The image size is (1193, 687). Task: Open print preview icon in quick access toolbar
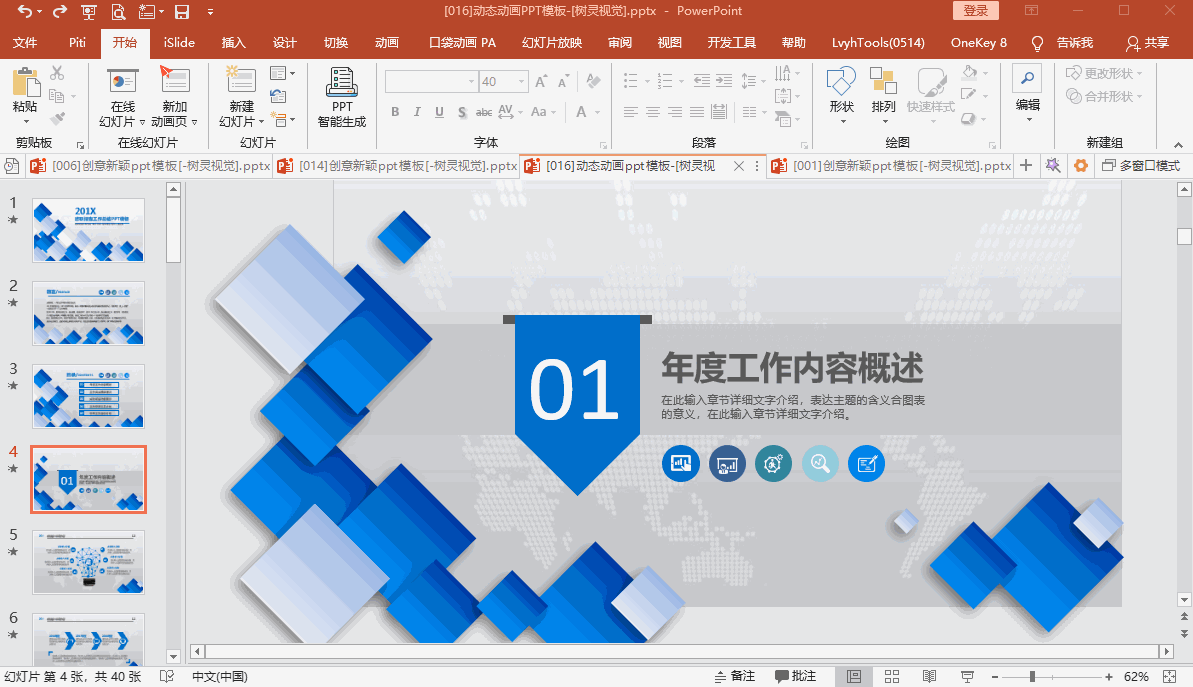tap(118, 11)
